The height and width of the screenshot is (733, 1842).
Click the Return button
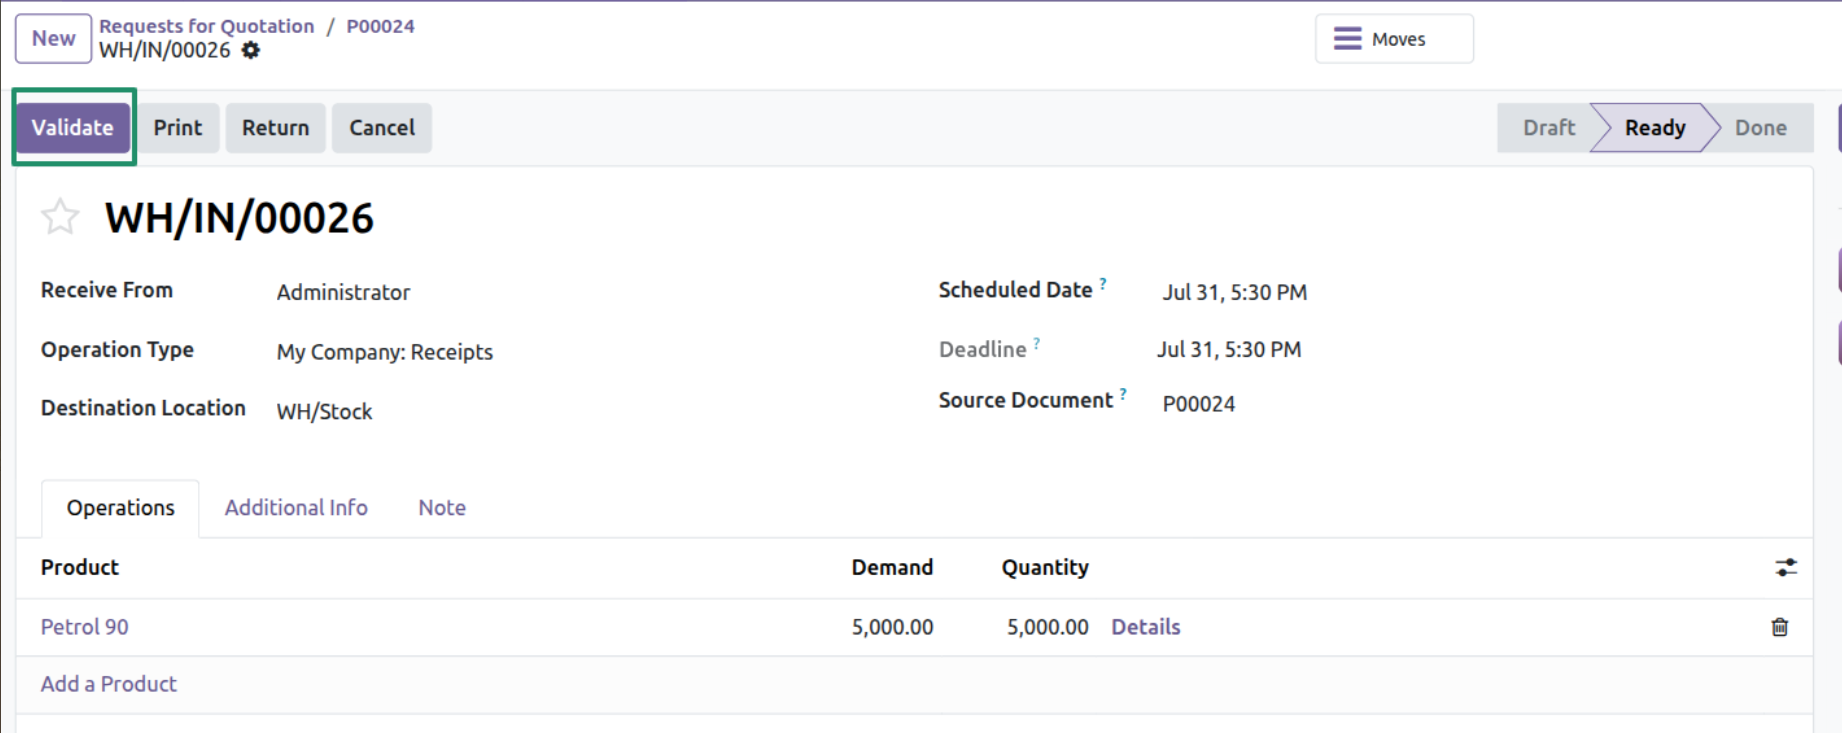276,128
